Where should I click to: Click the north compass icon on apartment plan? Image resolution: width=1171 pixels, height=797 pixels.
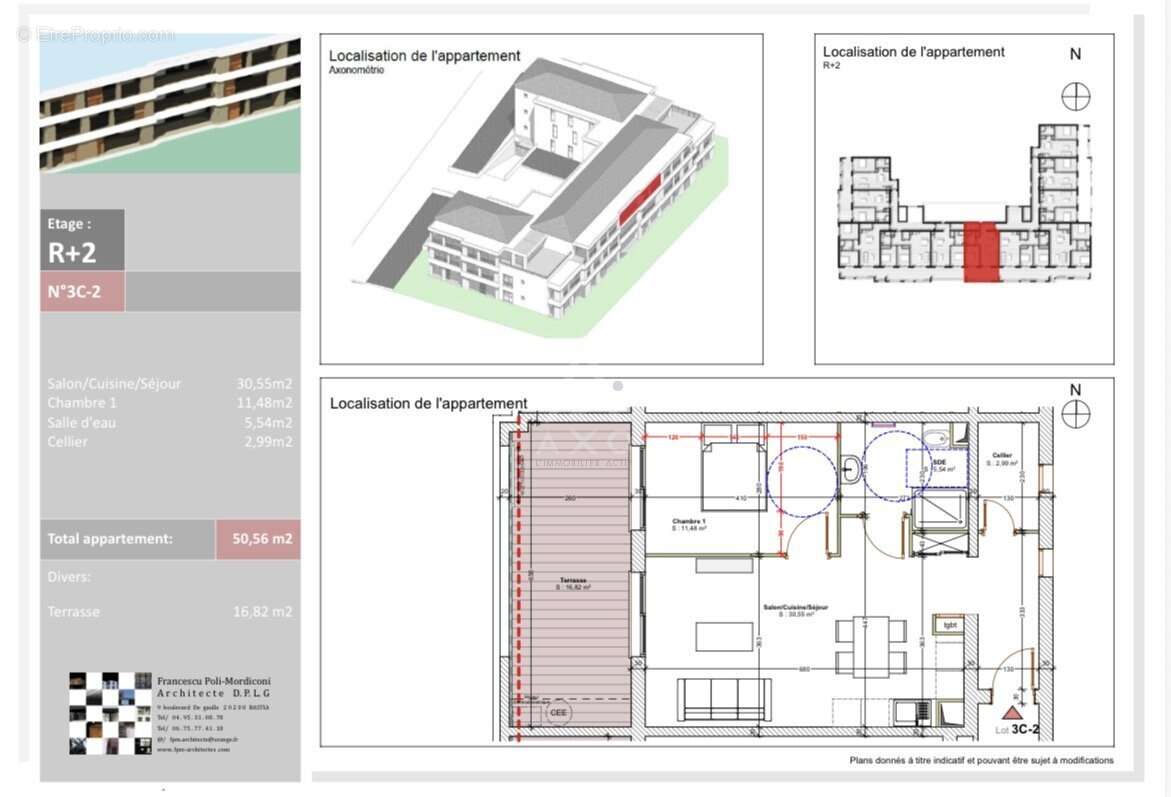1075,414
